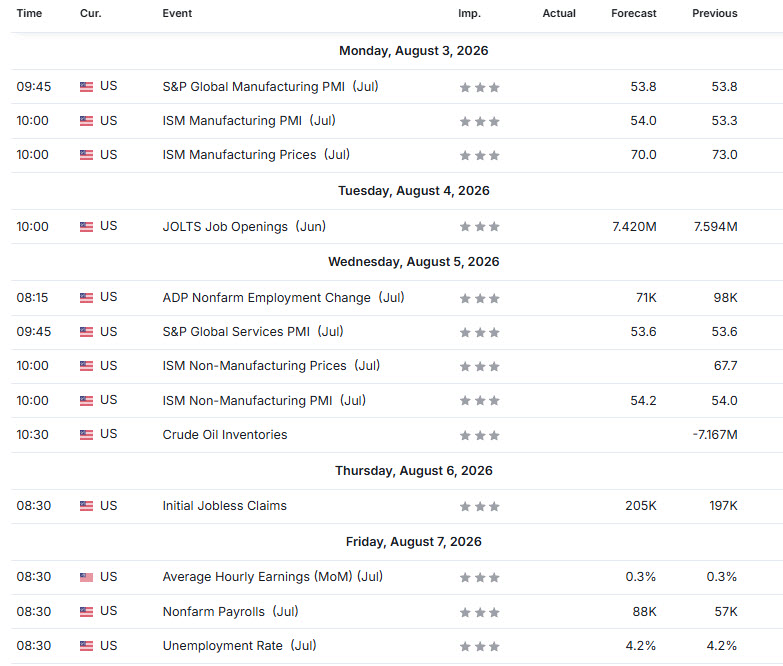Click the Event column header
Screen dimensions: 783x666
[x=177, y=13]
